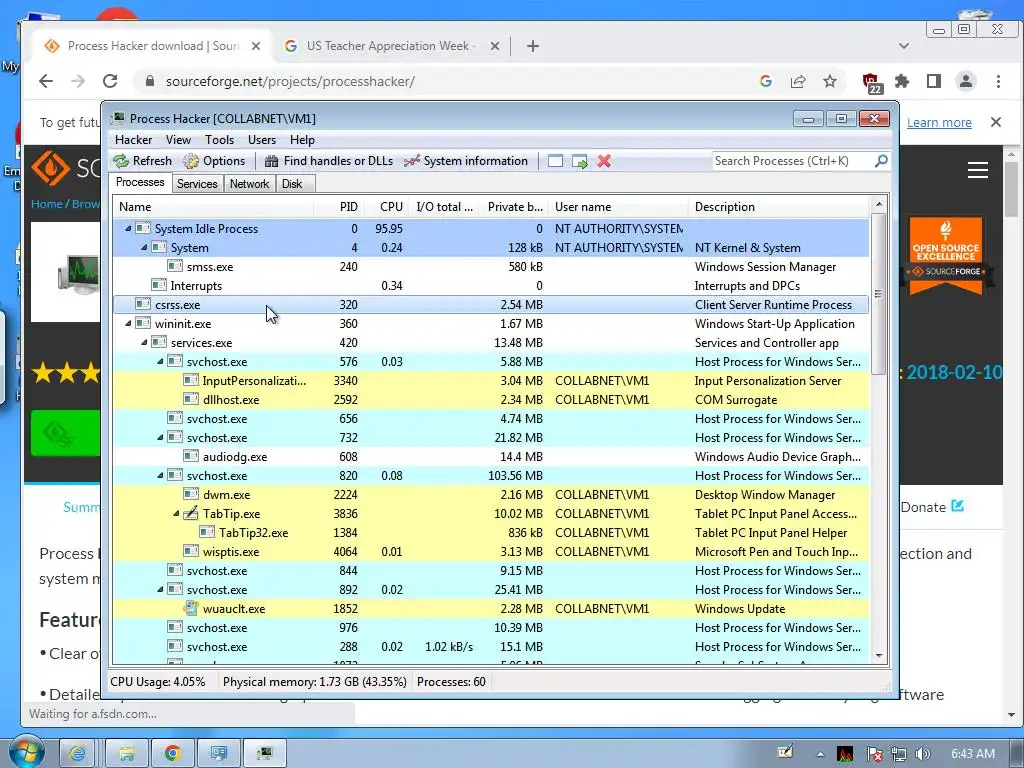Open the Tools menu
The width and height of the screenshot is (1024, 768).
219,140
